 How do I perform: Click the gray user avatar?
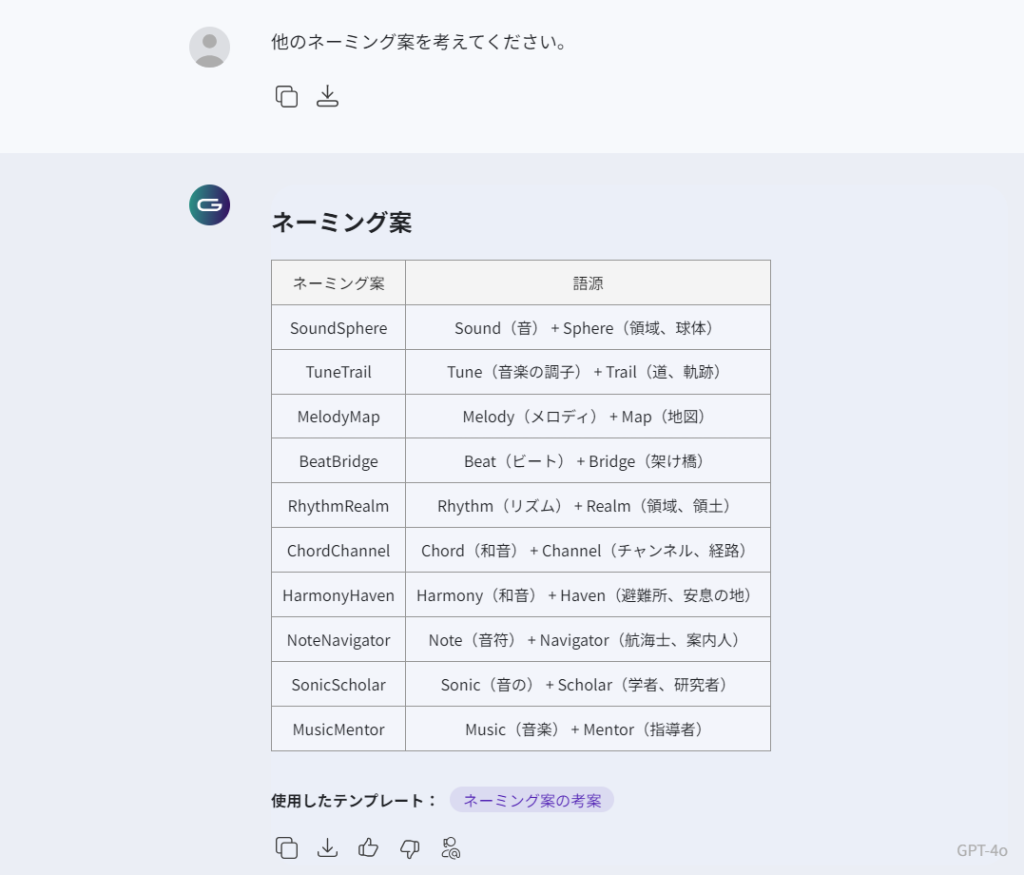coord(210,47)
